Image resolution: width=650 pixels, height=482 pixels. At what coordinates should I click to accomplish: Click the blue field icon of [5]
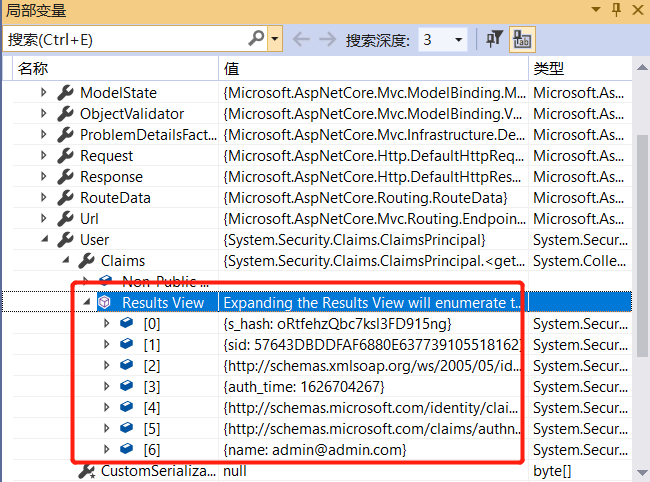click(x=126, y=427)
